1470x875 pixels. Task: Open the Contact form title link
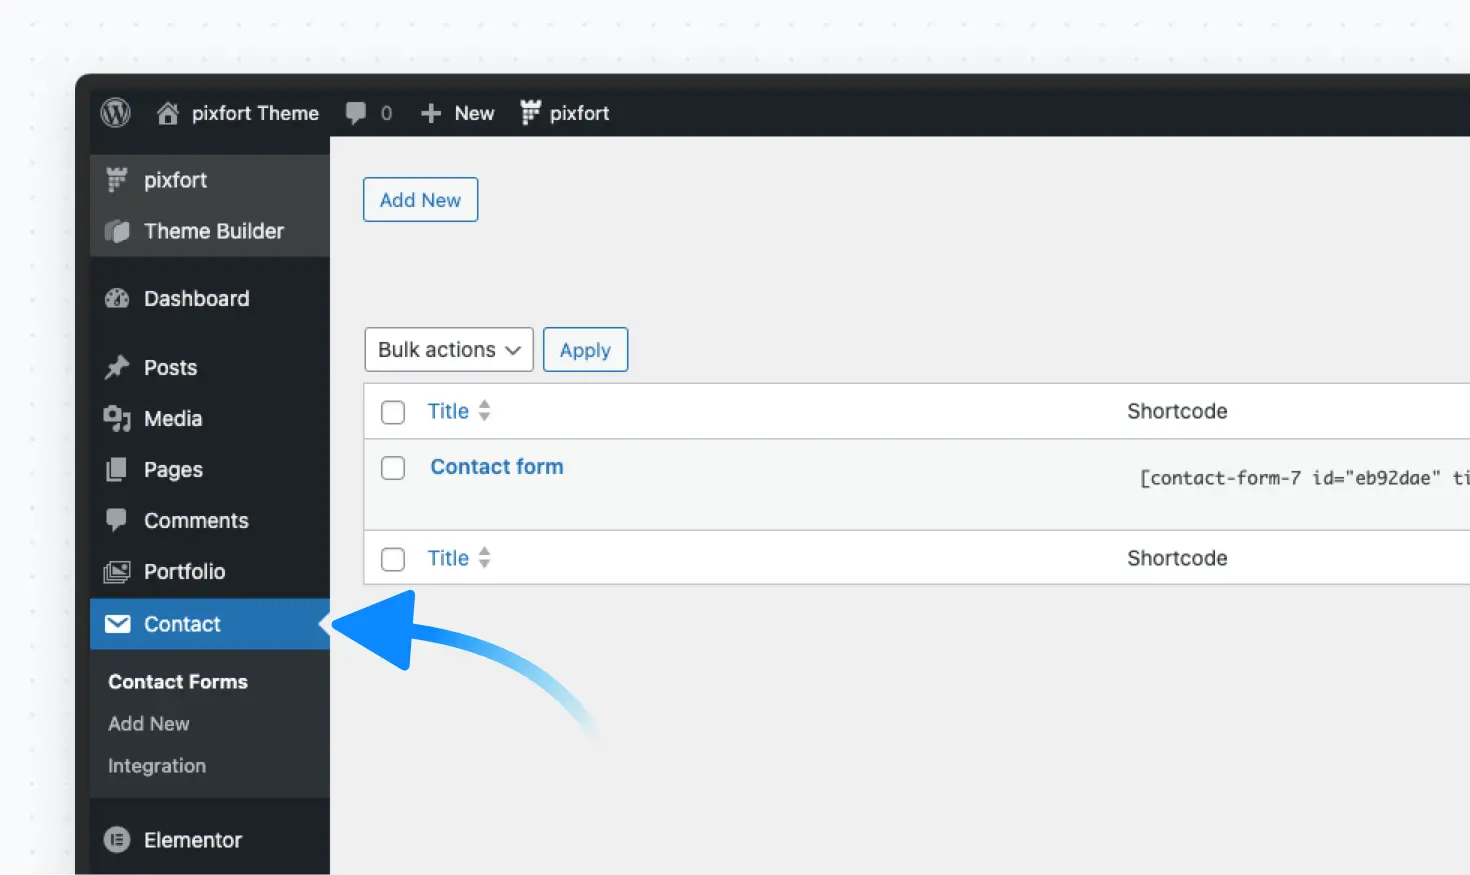pyautogui.click(x=497, y=467)
